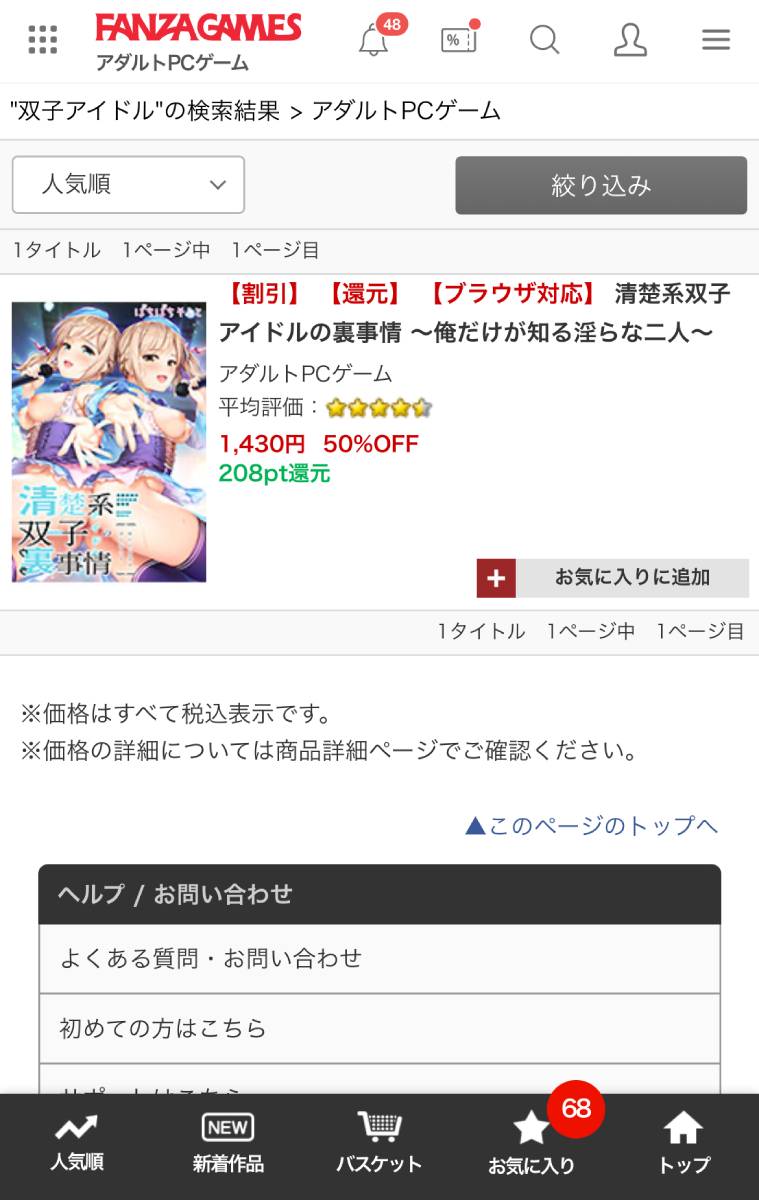Open the notifications bell icon
Viewport: 759px width, 1200px height.
click(373, 40)
